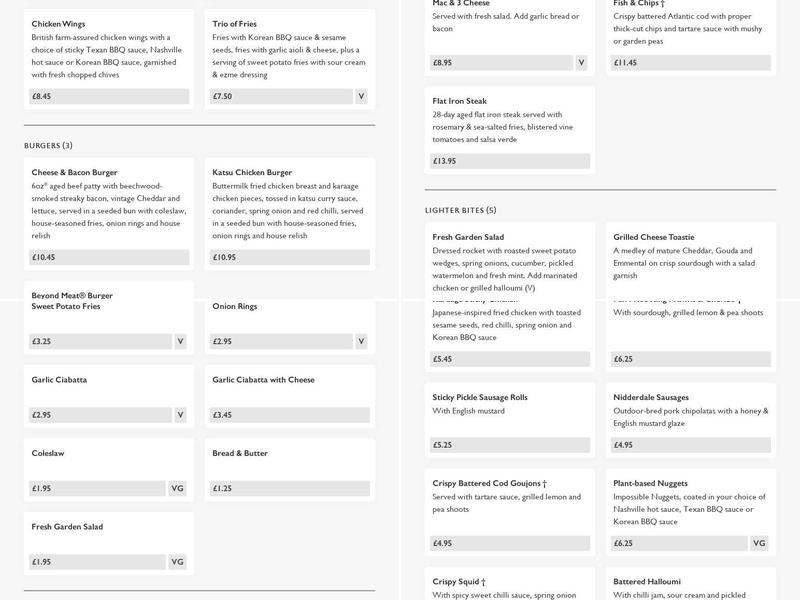
Task: Open the Cheese & Bacon Burger title
Action: click(x=75, y=172)
